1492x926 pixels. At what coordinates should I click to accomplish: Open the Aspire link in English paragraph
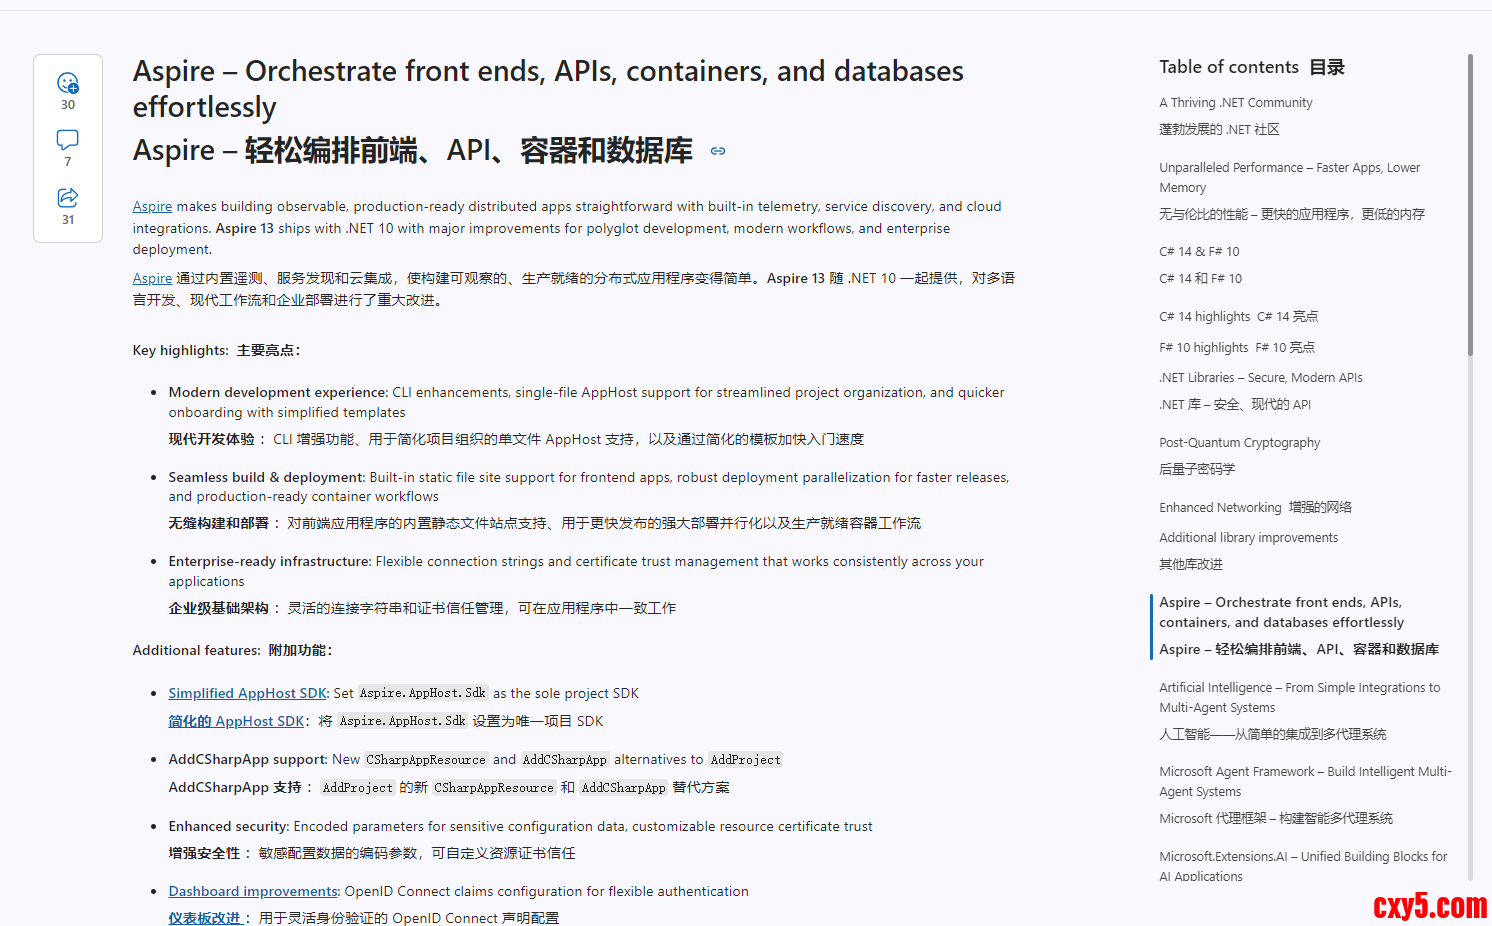click(x=152, y=207)
